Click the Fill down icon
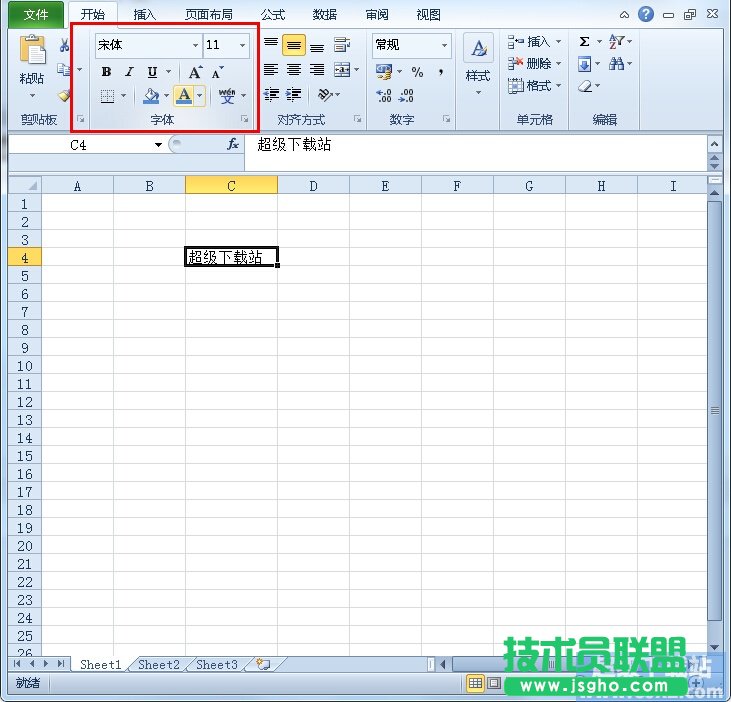The image size is (731, 702). click(x=584, y=64)
